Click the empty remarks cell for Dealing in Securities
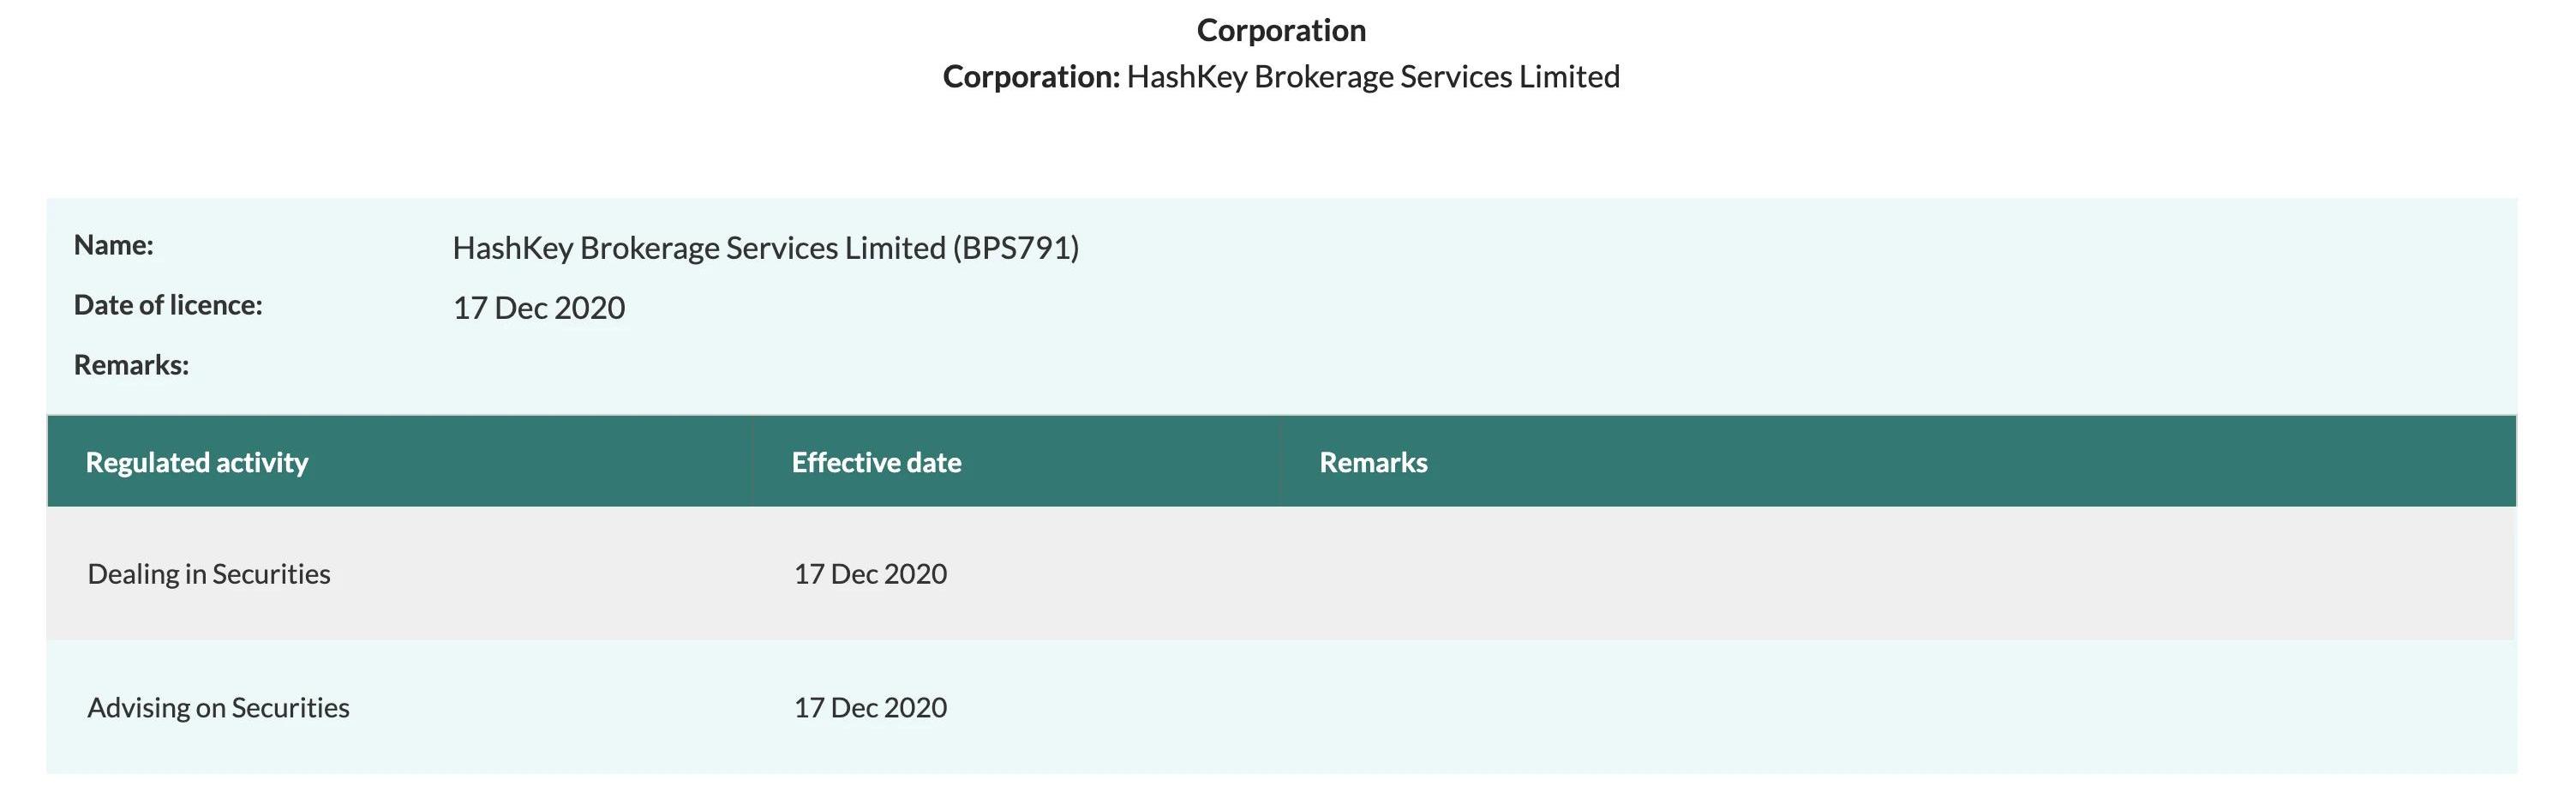This screenshot has height=792, width=2576. point(1898,573)
